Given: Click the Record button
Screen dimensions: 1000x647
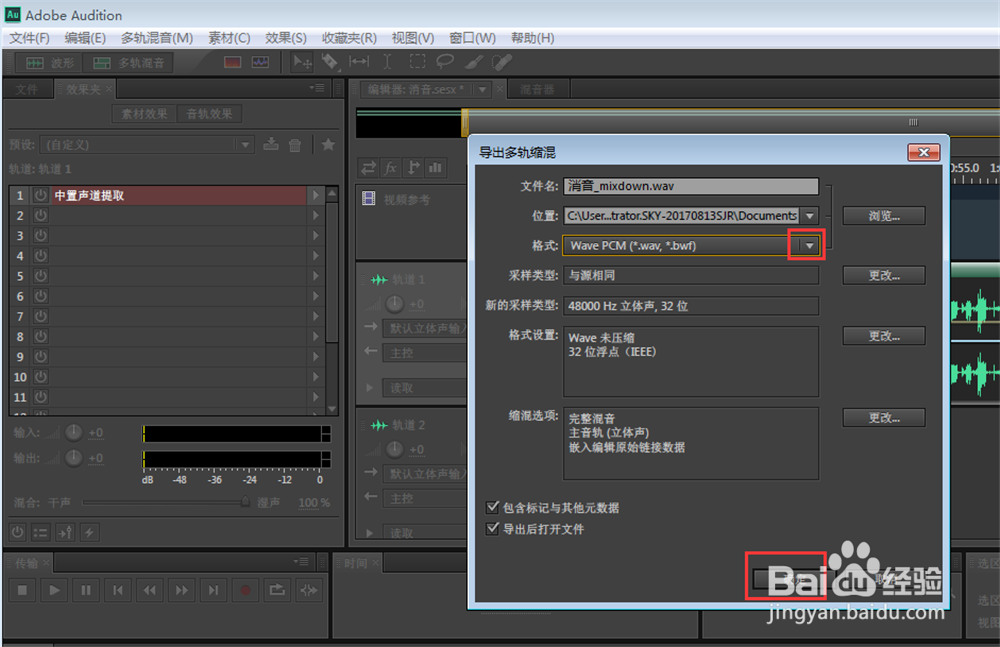Looking at the screenshot, I should [246, 590].
